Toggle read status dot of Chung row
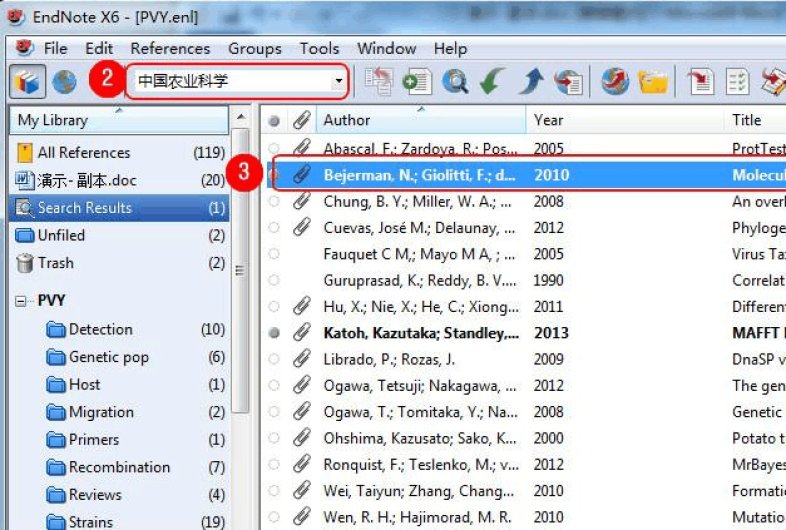Image resolution: width=786 pixels, height=530 pixels. coord(274,201)
